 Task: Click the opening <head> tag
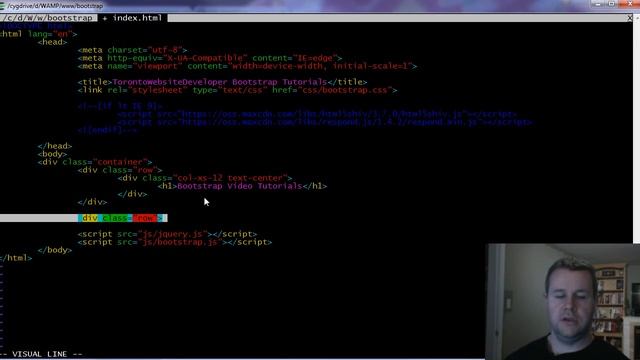52,42
